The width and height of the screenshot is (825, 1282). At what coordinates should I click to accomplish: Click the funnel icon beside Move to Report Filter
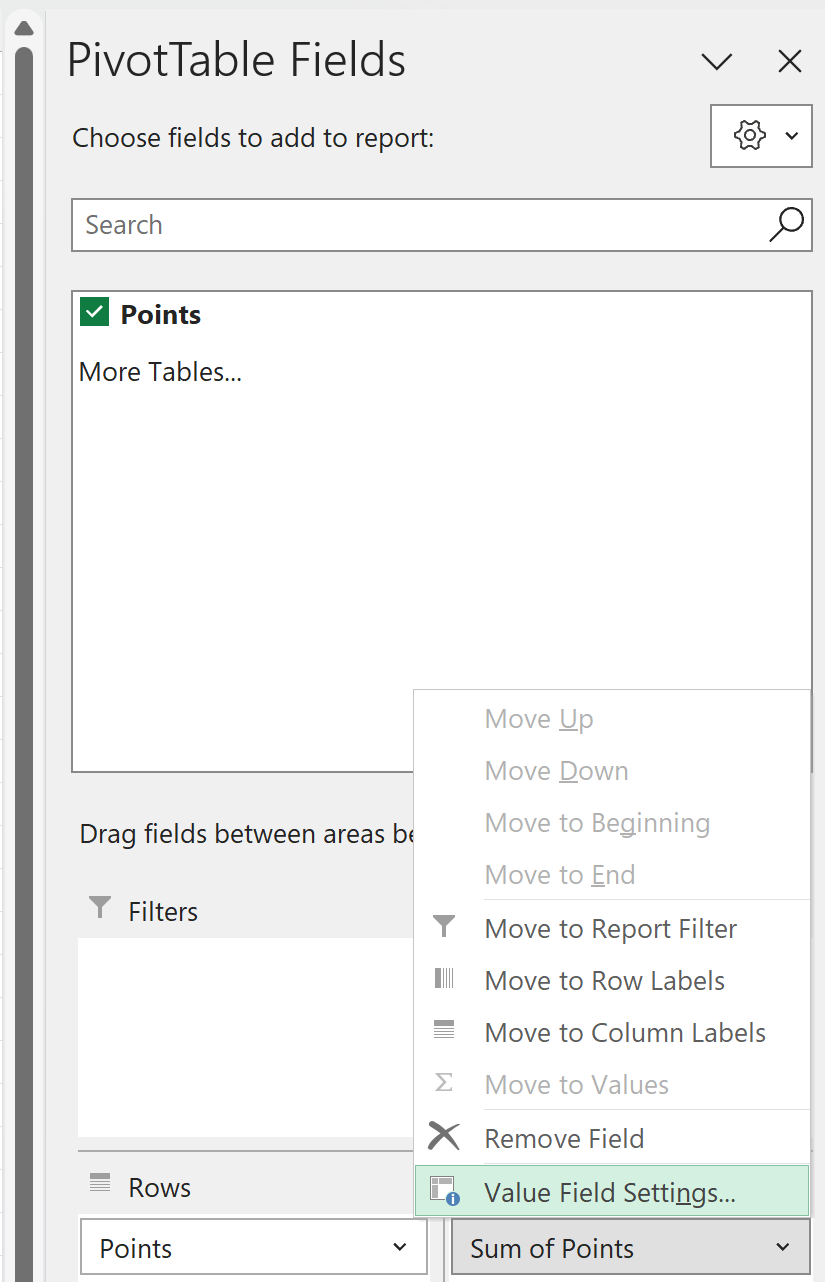coord(444,927)
